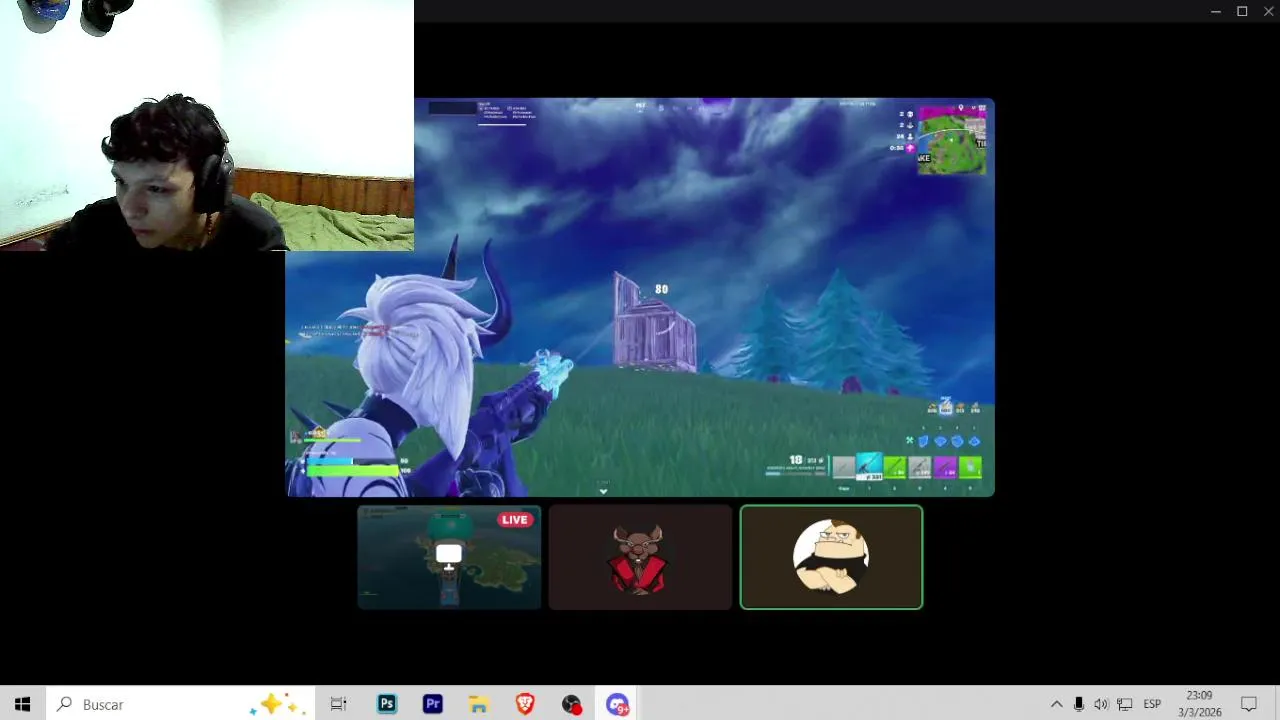The height and width of the screenshot is (720, 1280).
Task: Open the notification center icon
Action: click(x=1248, y=704)
